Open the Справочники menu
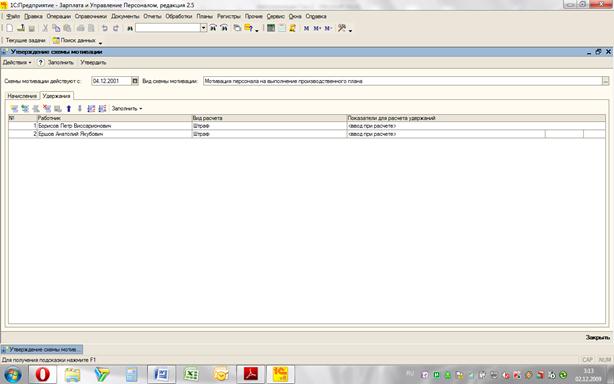This screenshot has width=614, height=384. click(90, 16)
